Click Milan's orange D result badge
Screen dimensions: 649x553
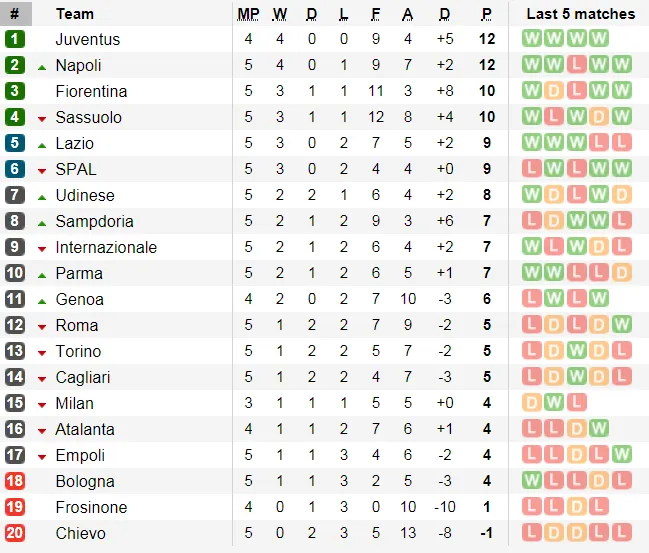pos(532,402)
